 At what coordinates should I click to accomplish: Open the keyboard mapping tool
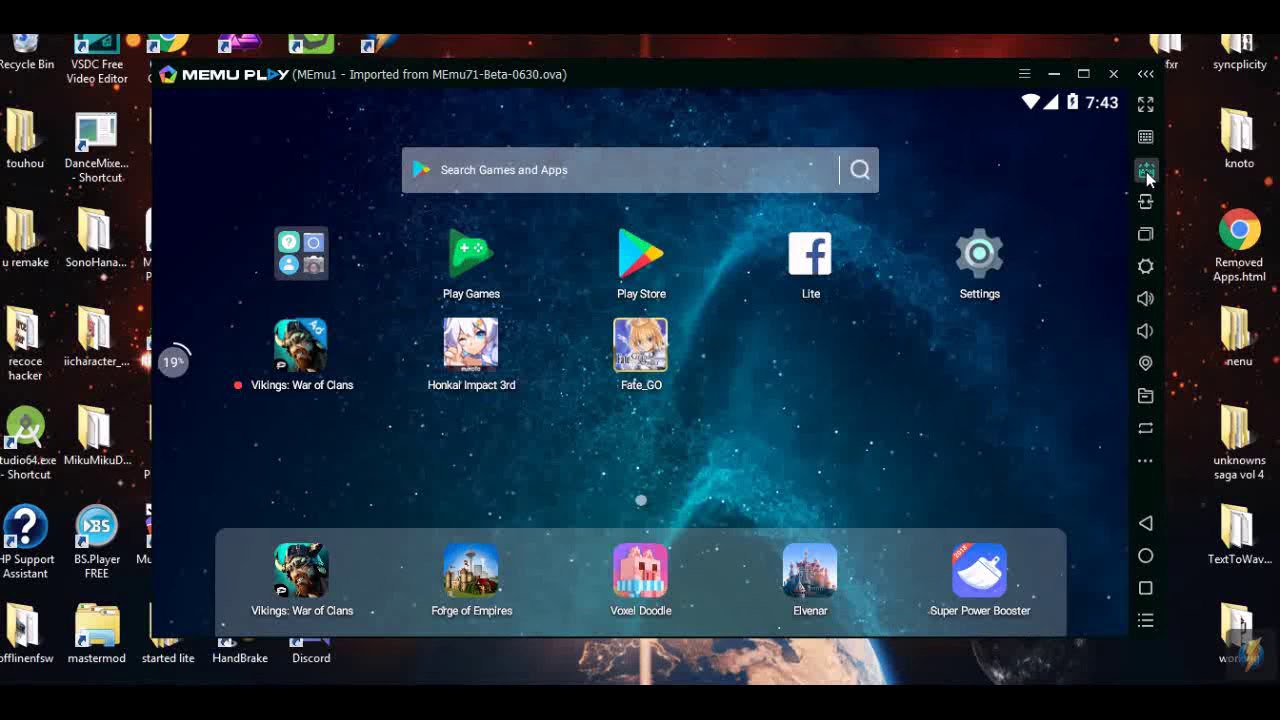coord(1146,137)
